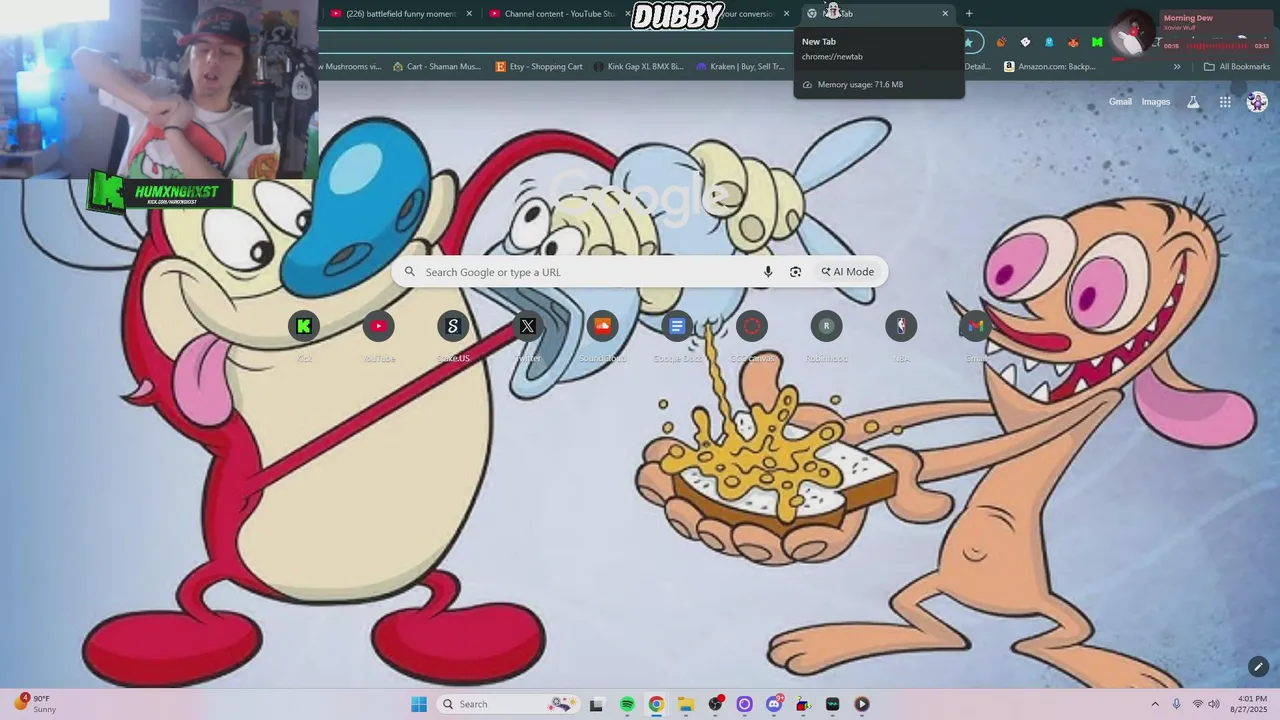Open the All Bookmarks folder
The width and height of the screenshot is (1280, 720).
pos(1237,67)
